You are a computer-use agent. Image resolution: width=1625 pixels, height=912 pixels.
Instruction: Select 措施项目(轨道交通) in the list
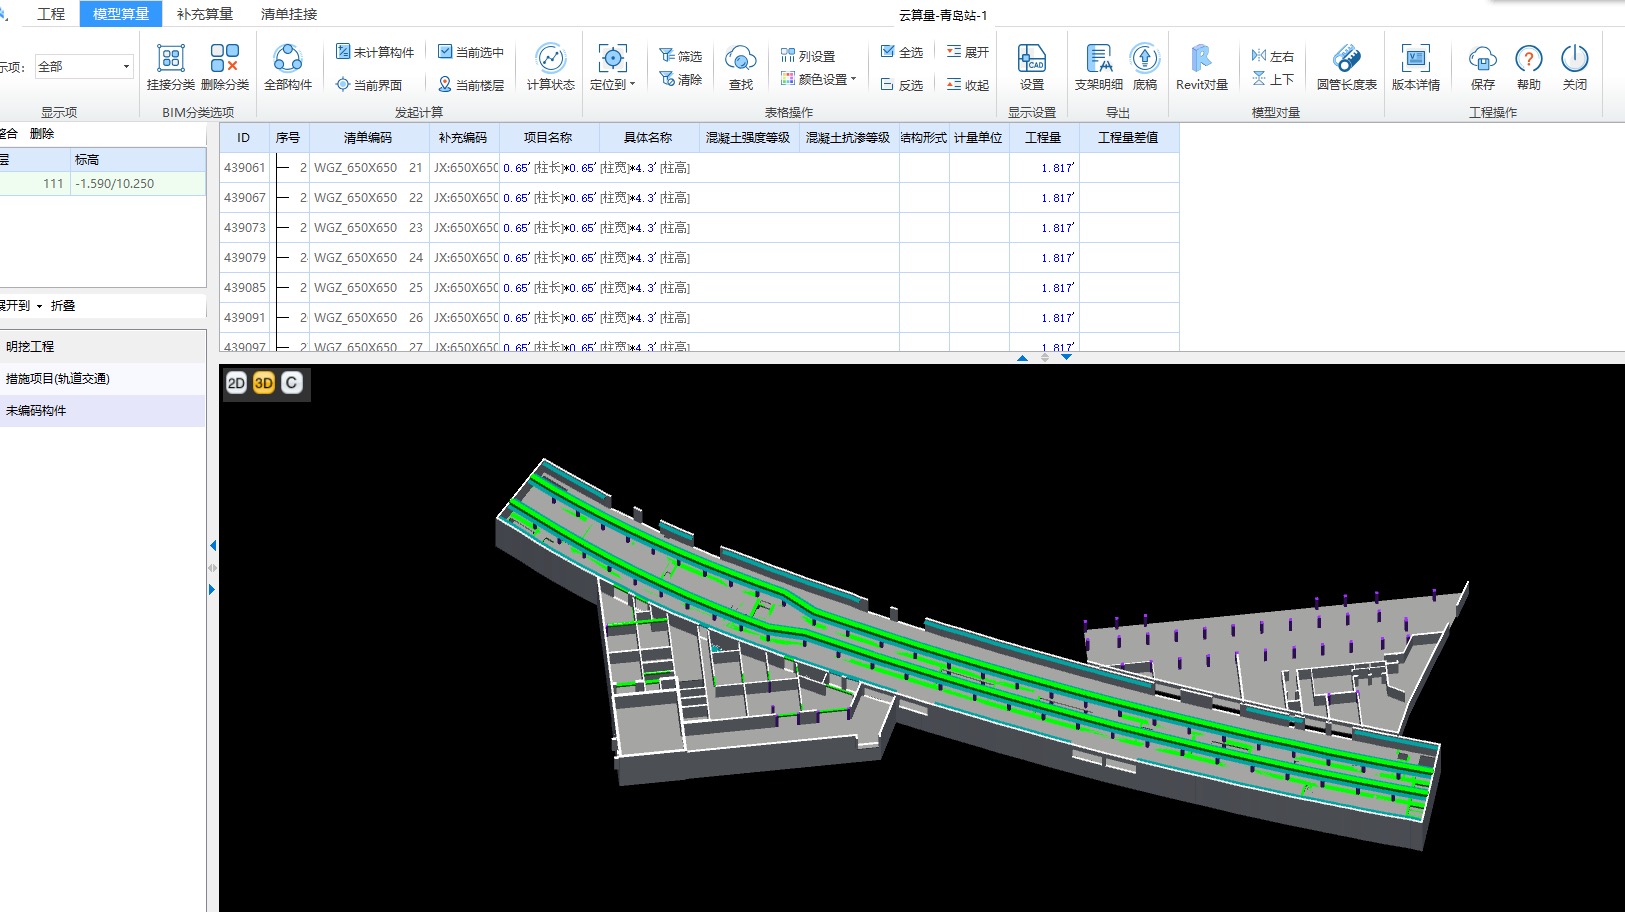click(x=58, y=379)
